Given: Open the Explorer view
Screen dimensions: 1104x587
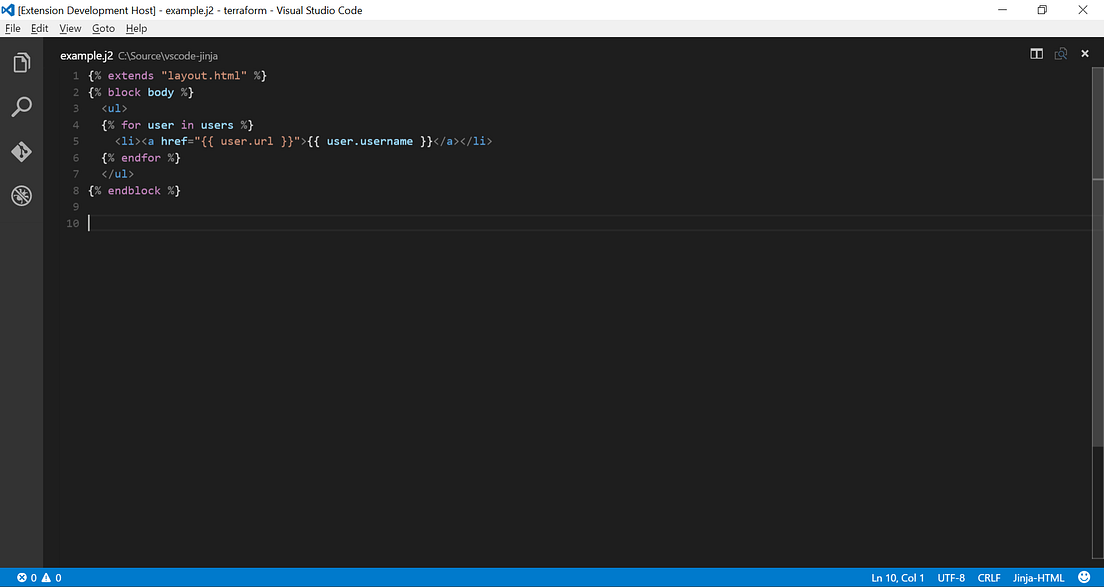Looking at the screenshot, I should [21, 62].
